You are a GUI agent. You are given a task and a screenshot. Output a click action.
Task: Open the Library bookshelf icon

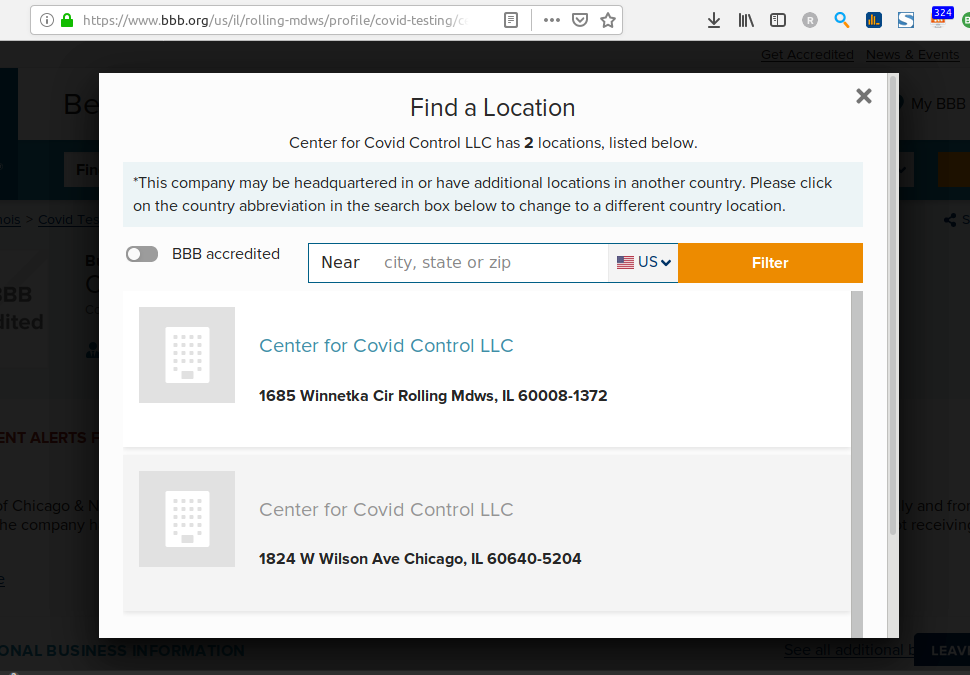[x=746, y=20]
